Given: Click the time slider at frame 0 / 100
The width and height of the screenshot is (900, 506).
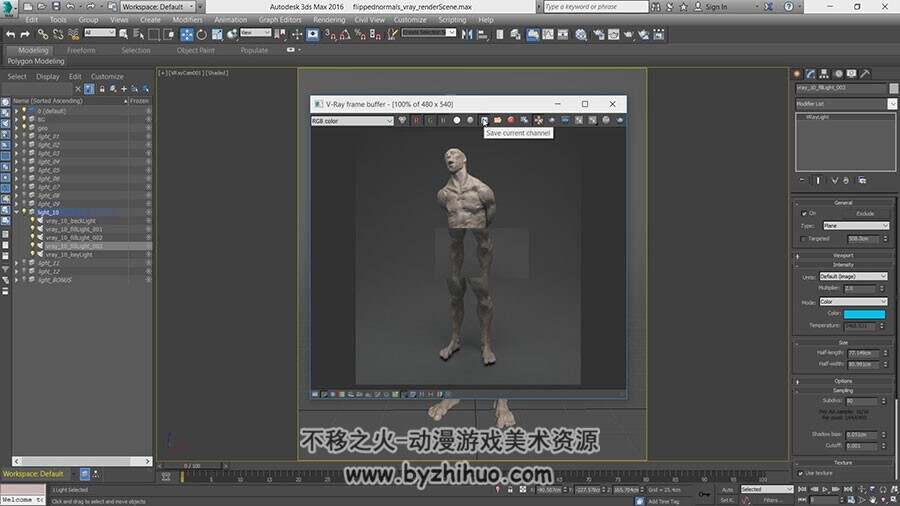Looking at the screenshot, I should [192, 466].
